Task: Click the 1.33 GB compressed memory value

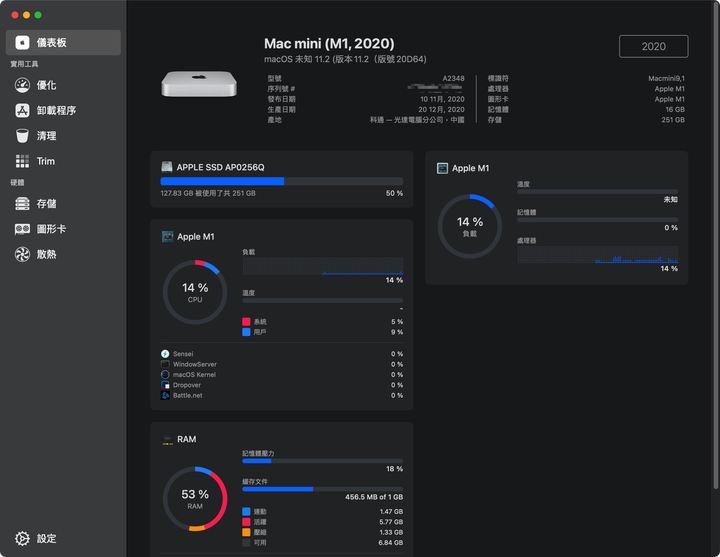Action: click(x=391, y=532)
